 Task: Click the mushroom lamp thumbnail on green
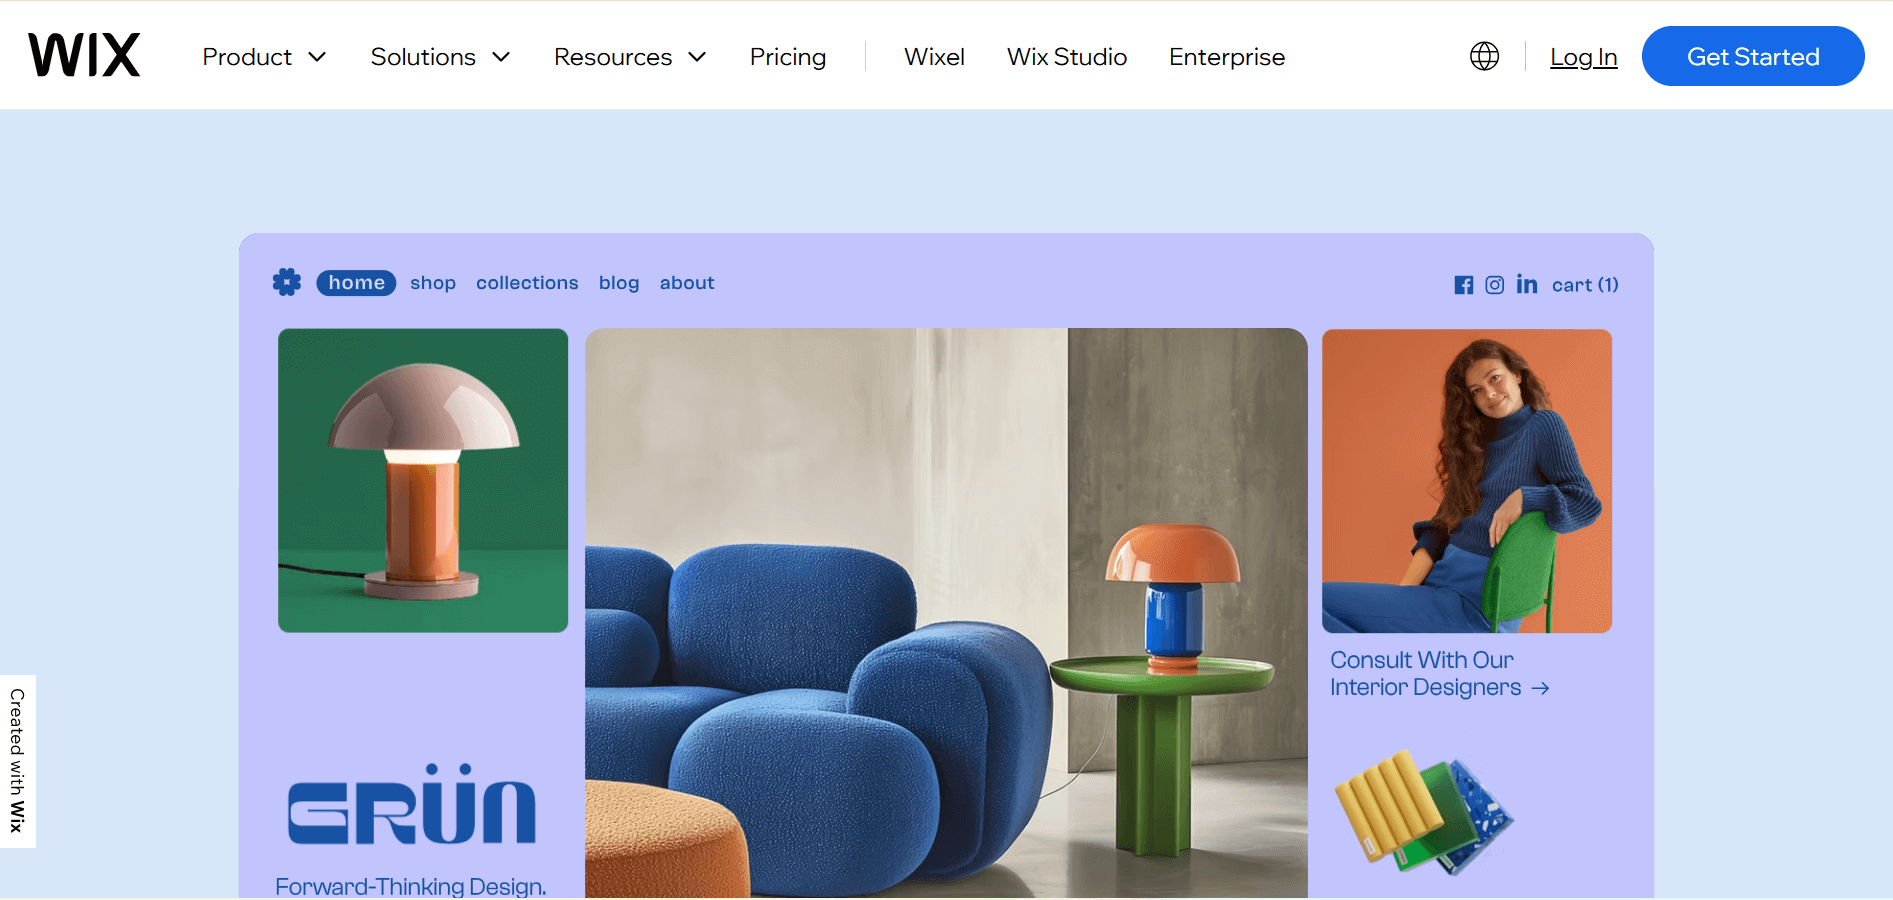coord(423,480)
